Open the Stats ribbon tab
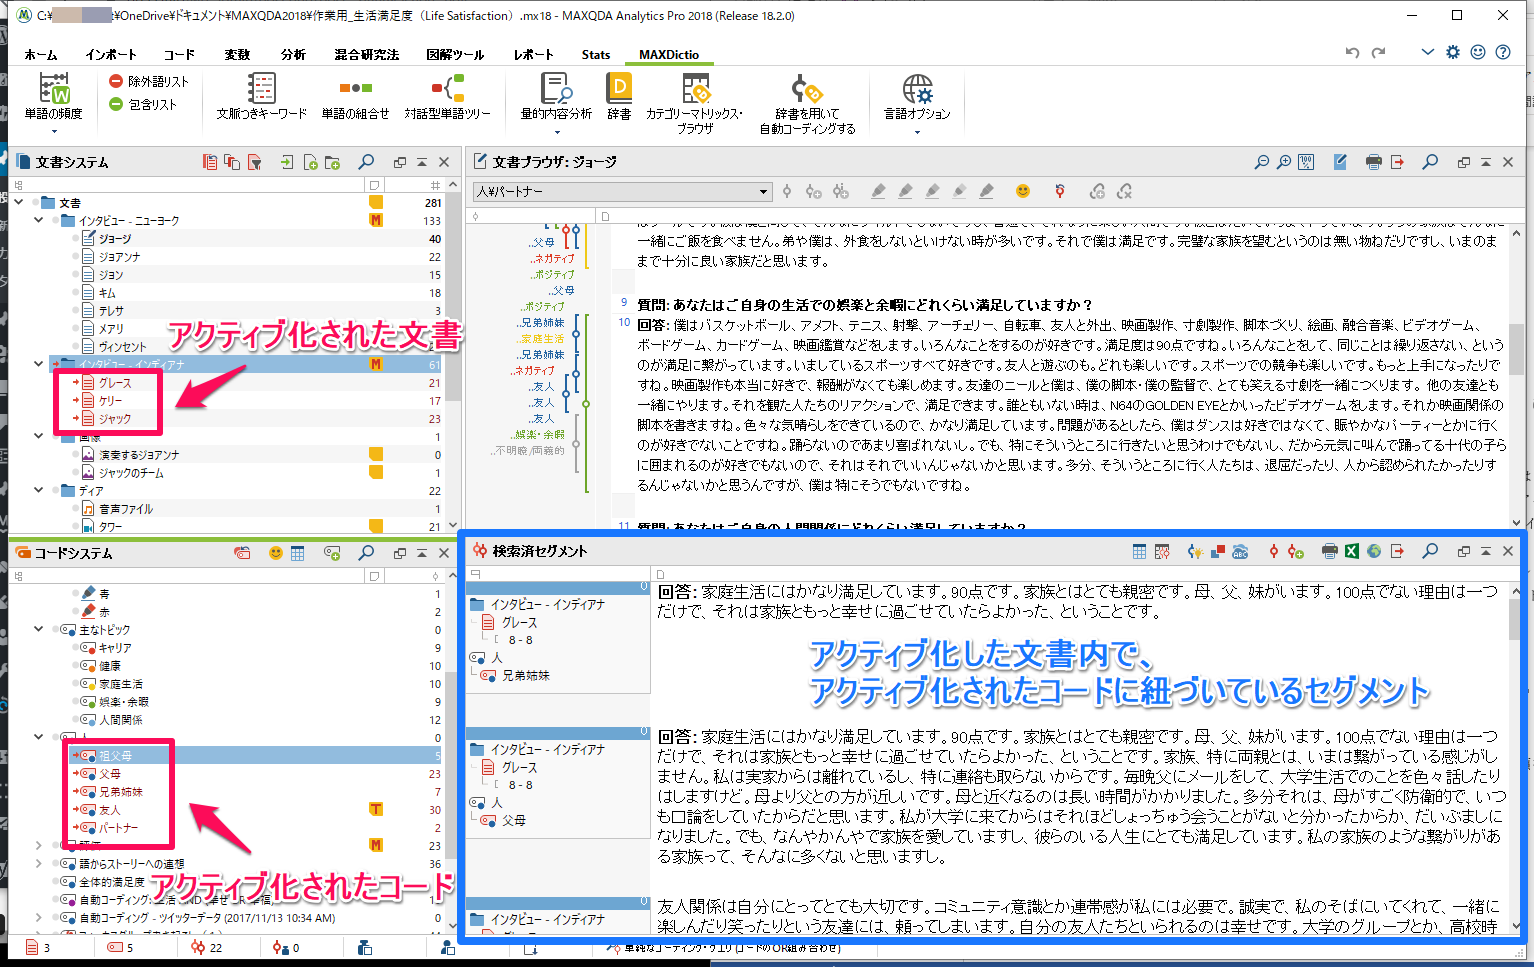The height and width of the screenshot is (967, 1534). tap(596, 55)
